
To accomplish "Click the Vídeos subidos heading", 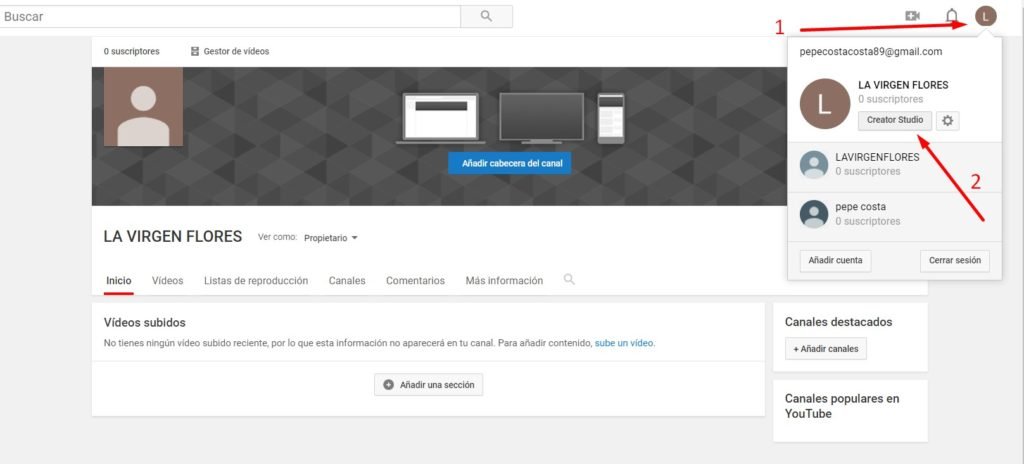I will coord(145,322).
